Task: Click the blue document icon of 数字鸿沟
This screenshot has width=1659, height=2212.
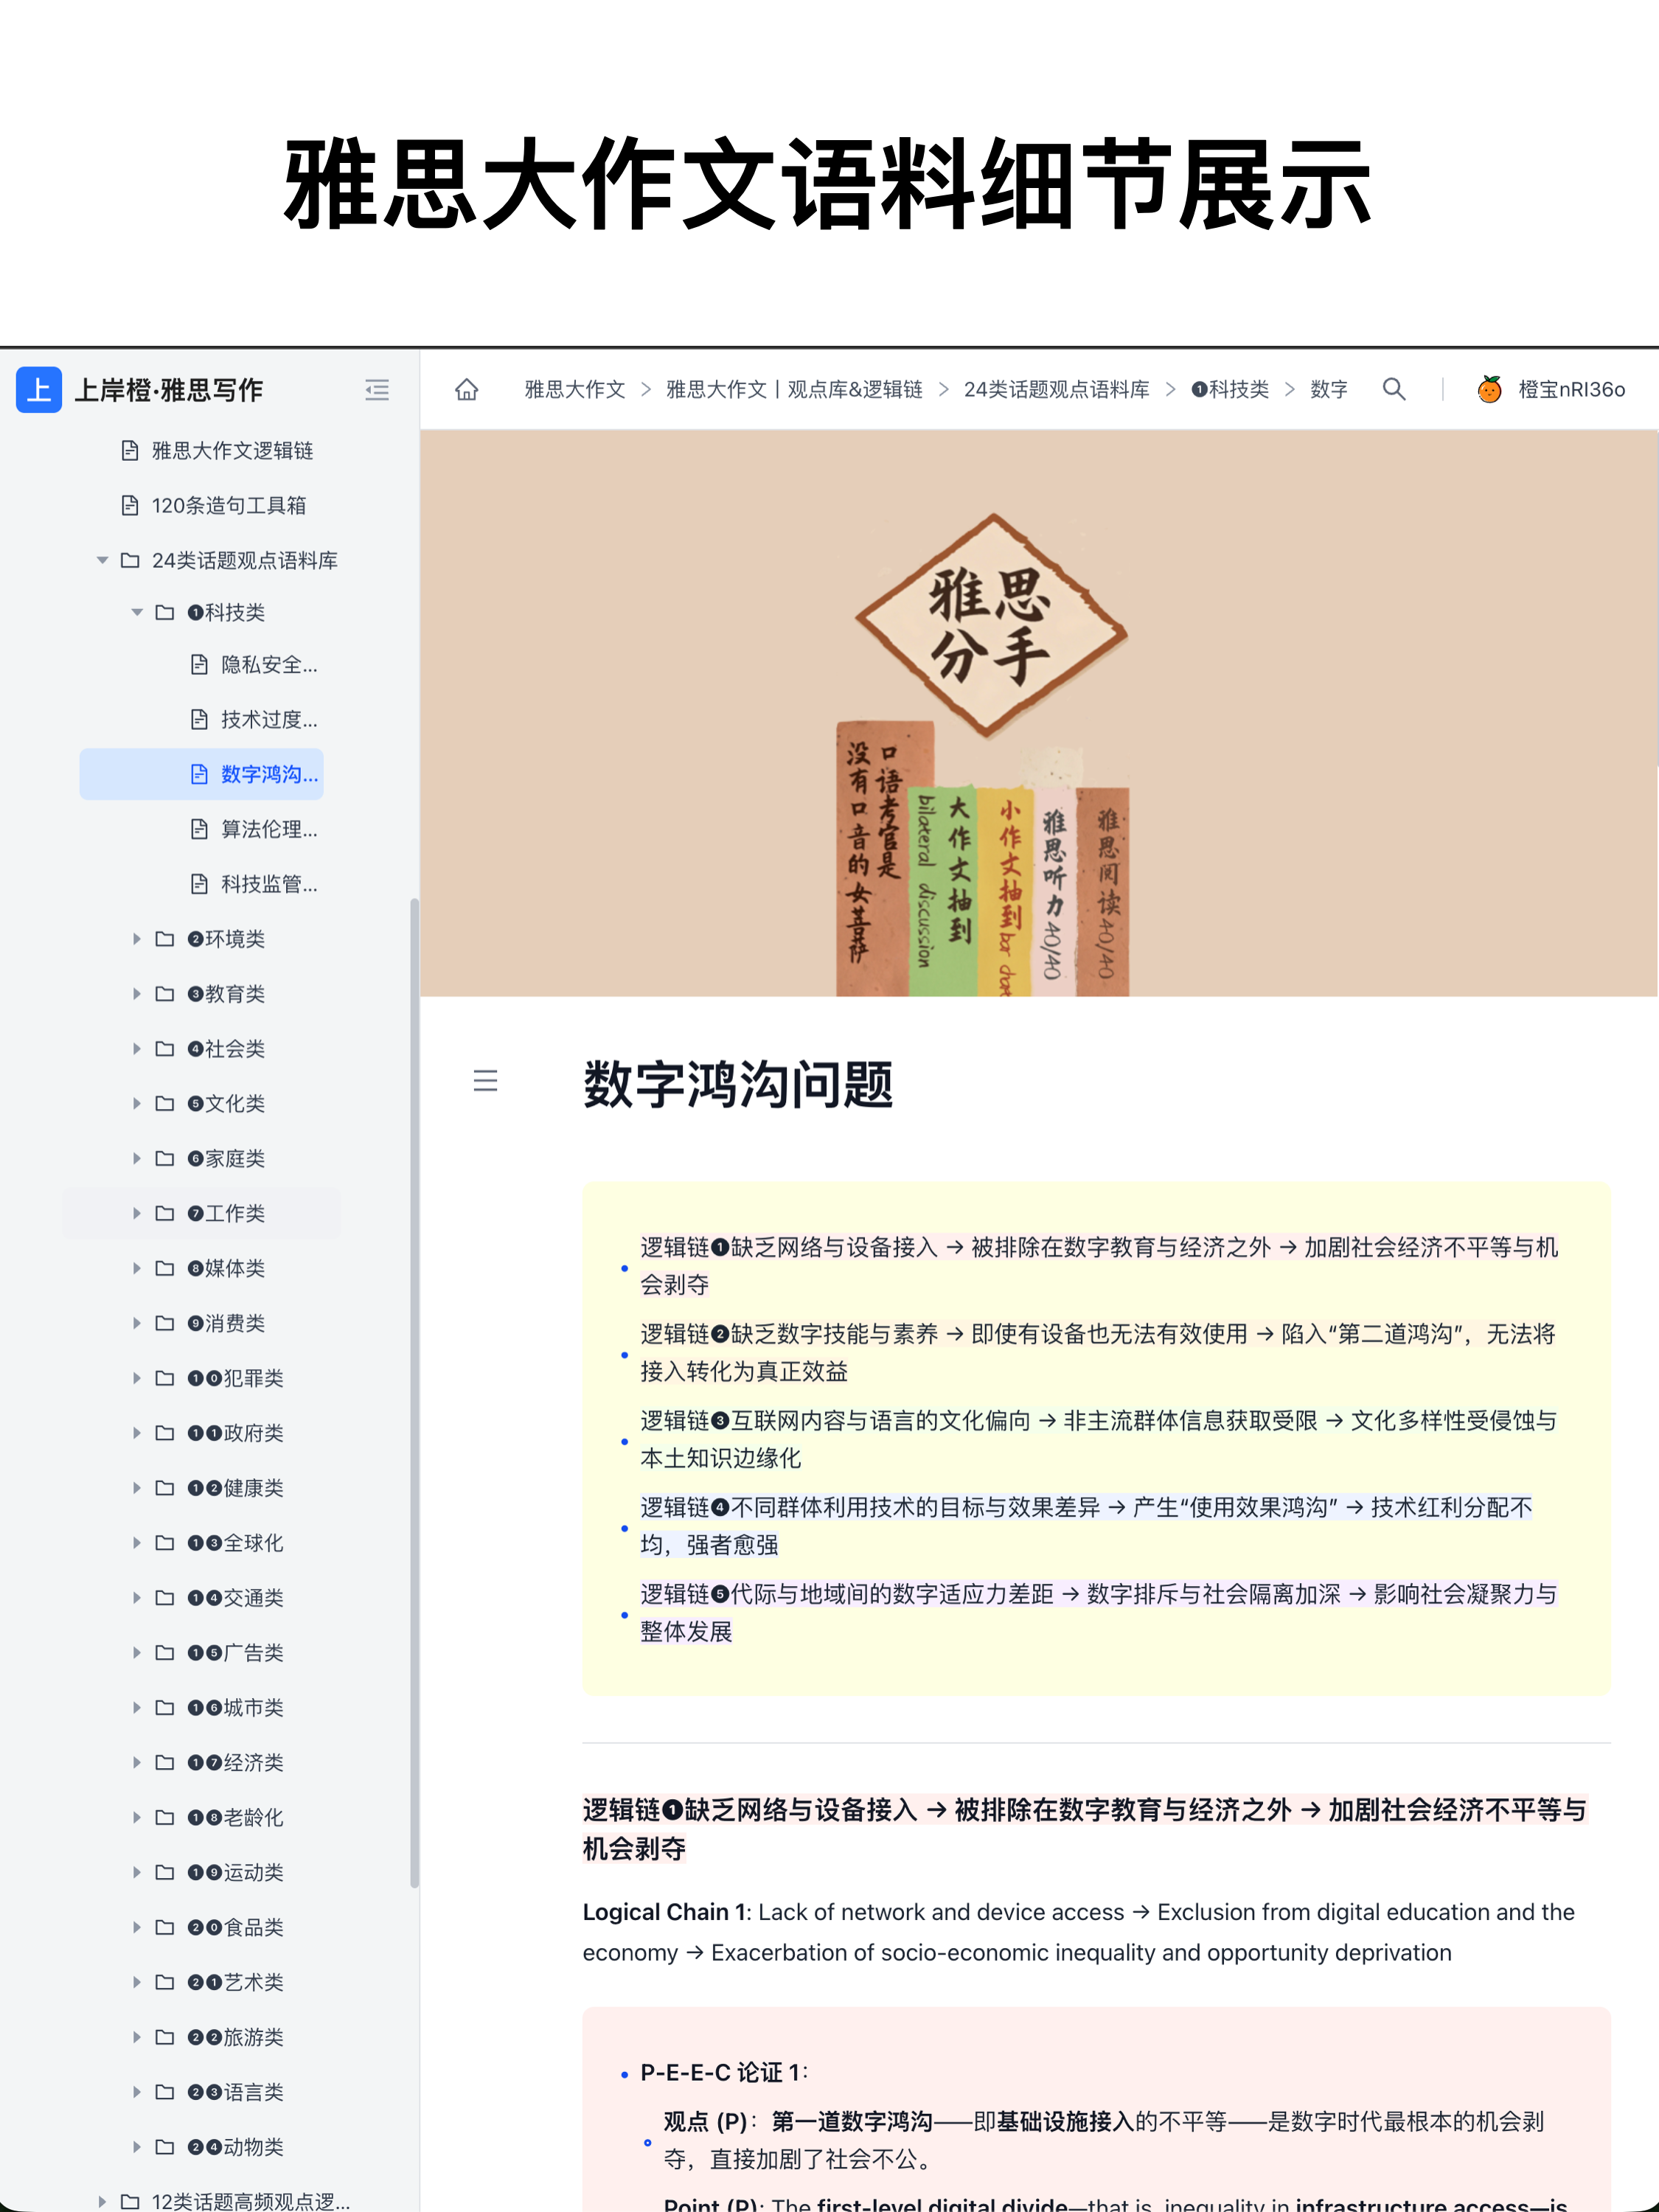Action: (x=198, y=774)
